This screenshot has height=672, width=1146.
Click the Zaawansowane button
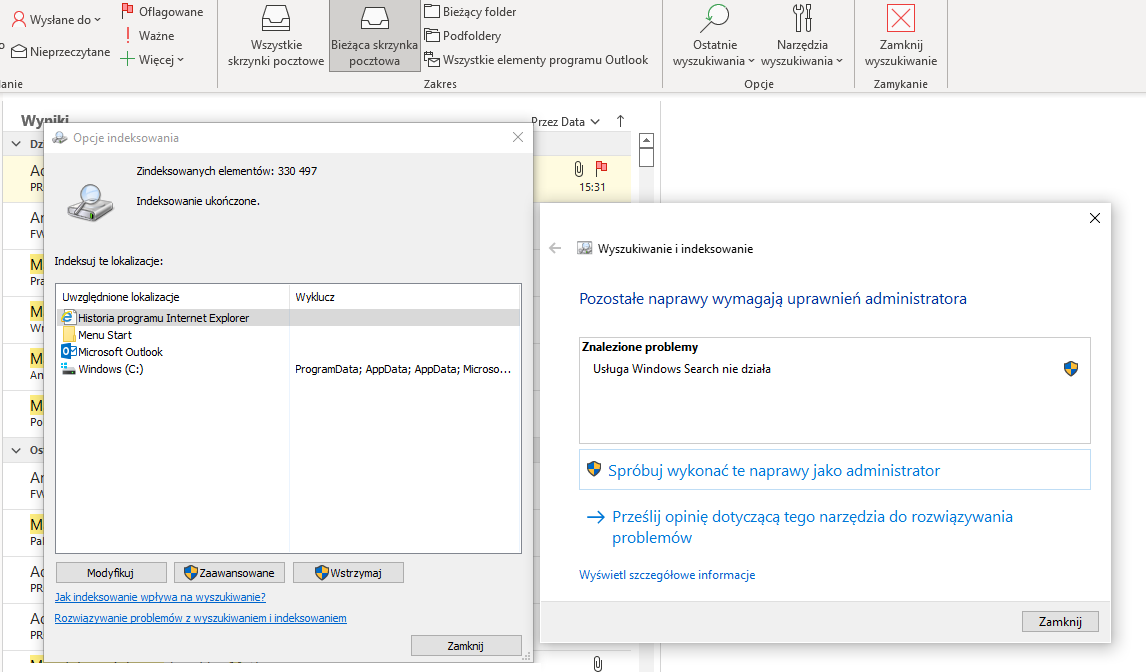pyautogui.click(x=229, y=573)
